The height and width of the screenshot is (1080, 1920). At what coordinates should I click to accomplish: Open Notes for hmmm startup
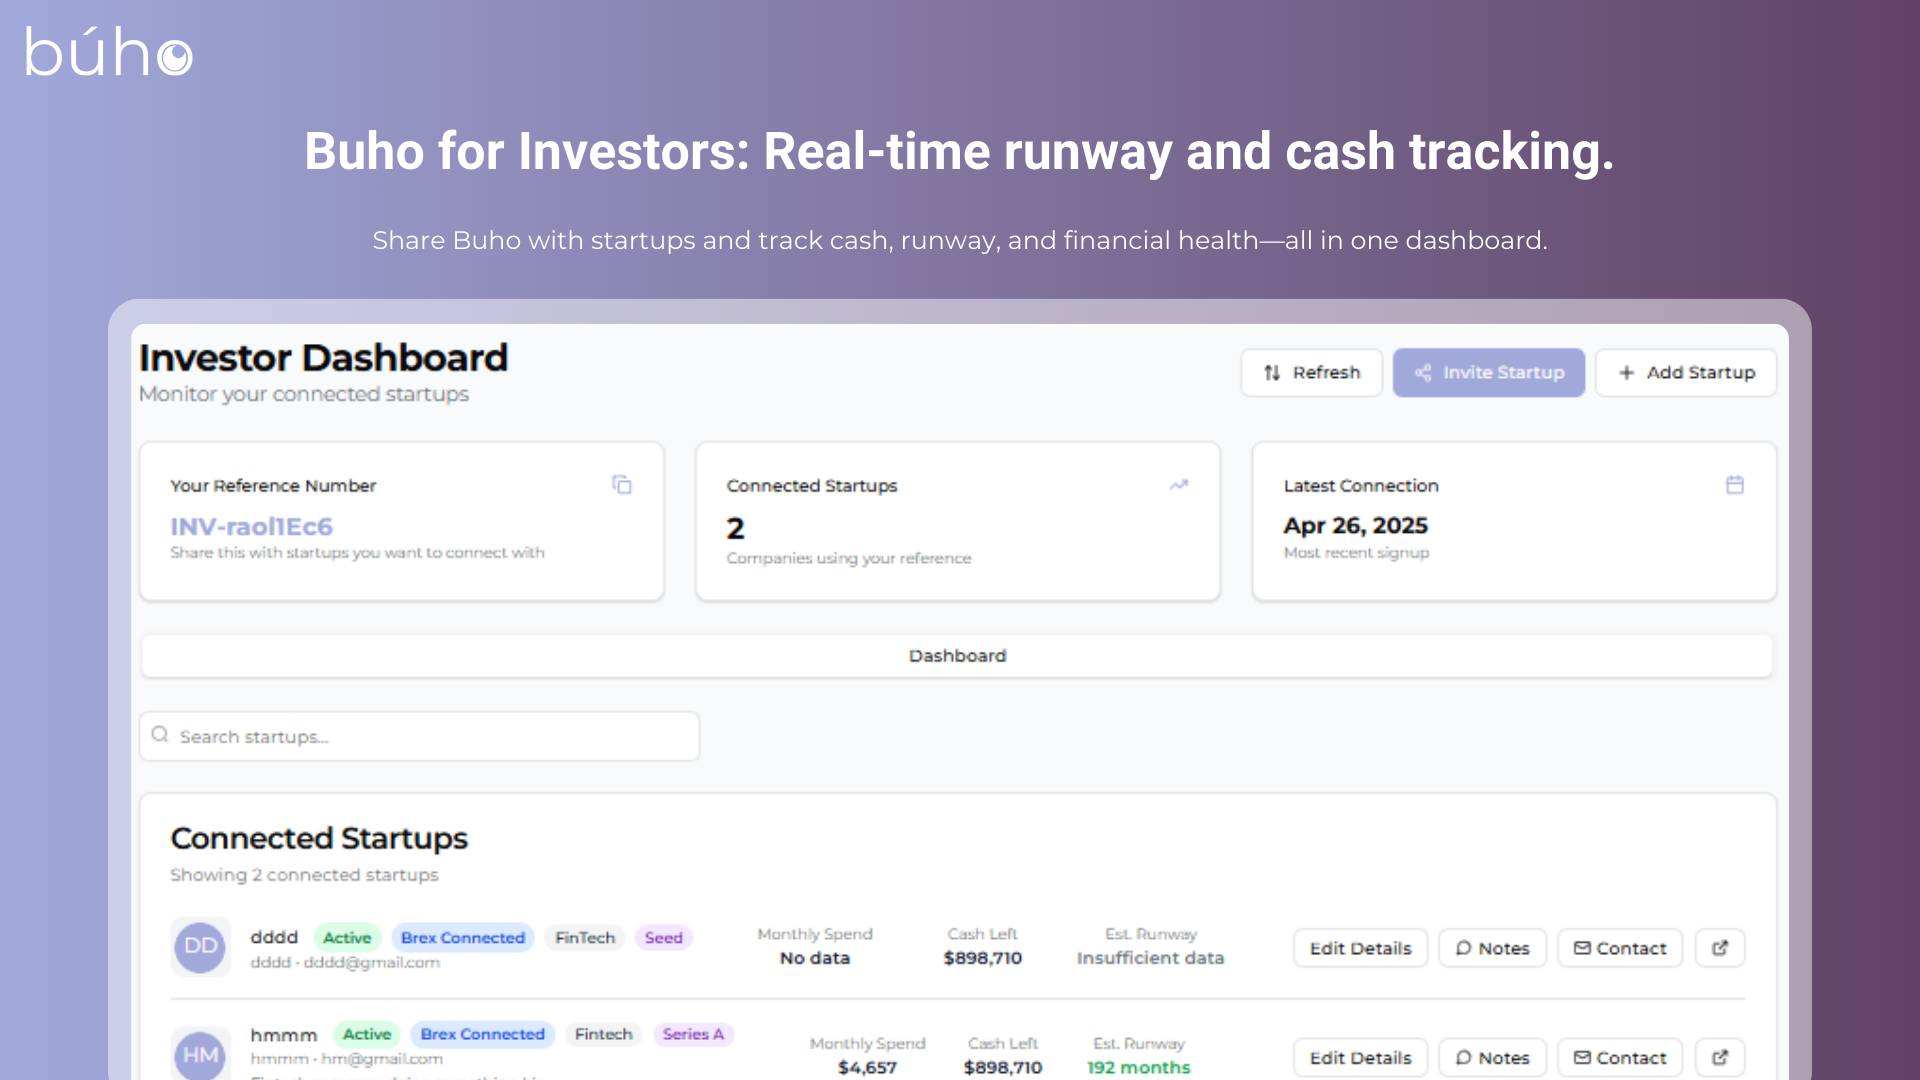[1492, 1057]
